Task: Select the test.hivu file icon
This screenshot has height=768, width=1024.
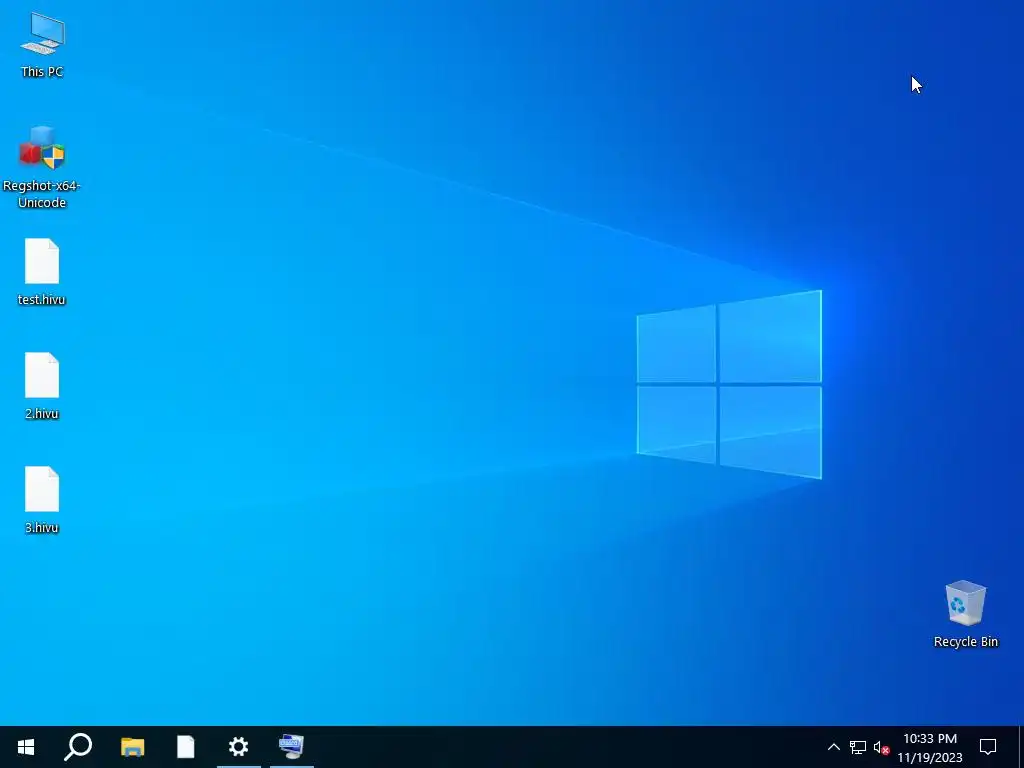Action: point(42,261)
